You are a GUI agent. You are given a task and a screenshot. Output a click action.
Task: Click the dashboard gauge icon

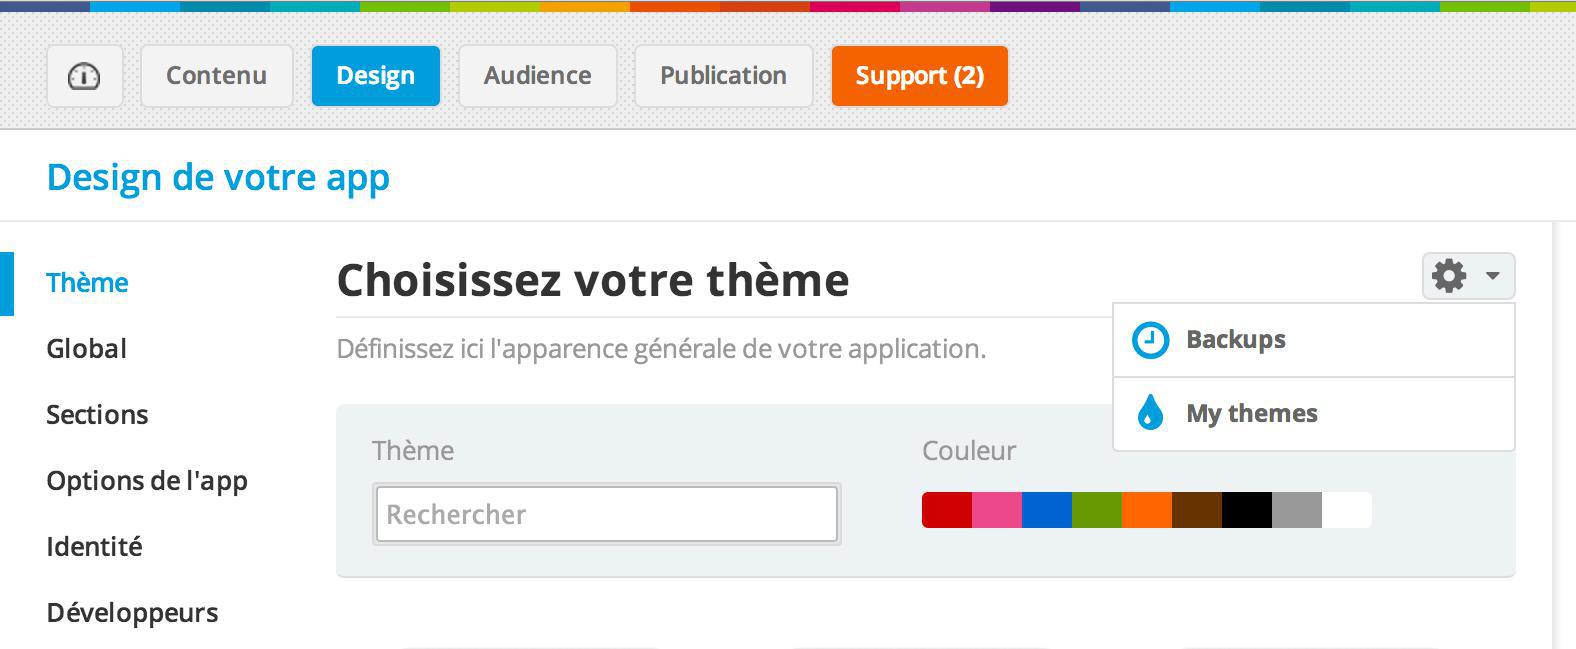pos(84,76)
